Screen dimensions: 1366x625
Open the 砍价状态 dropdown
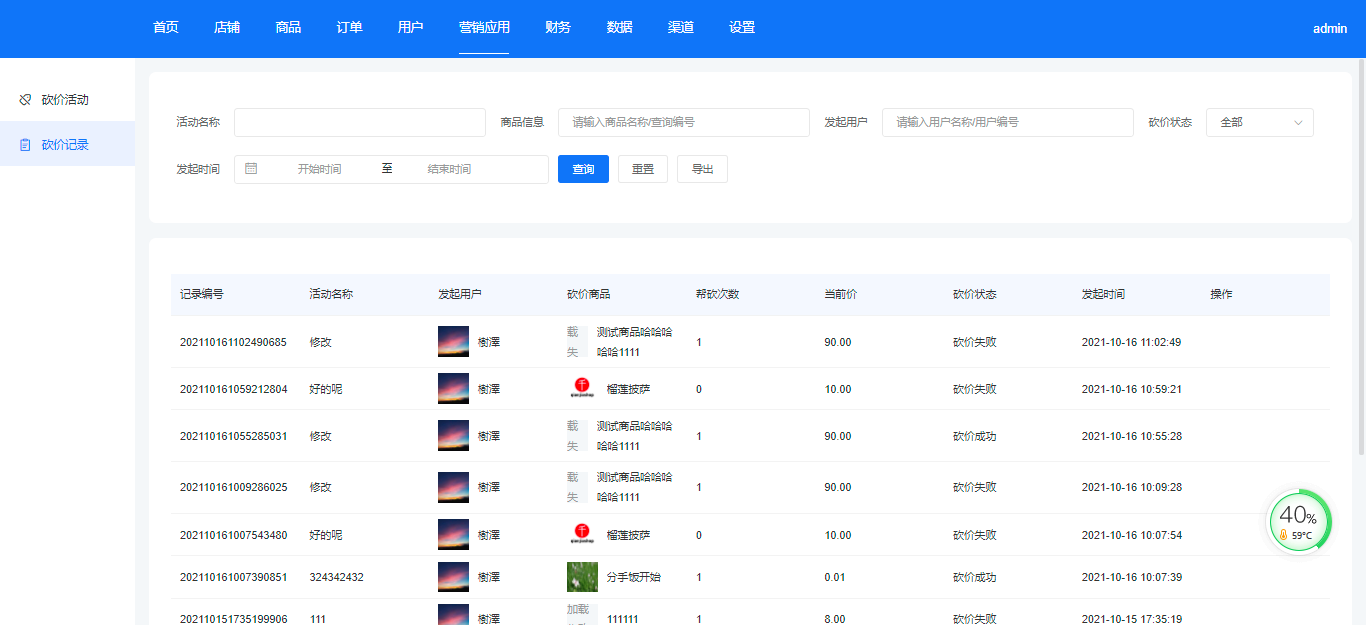(x=1258, y=122)
